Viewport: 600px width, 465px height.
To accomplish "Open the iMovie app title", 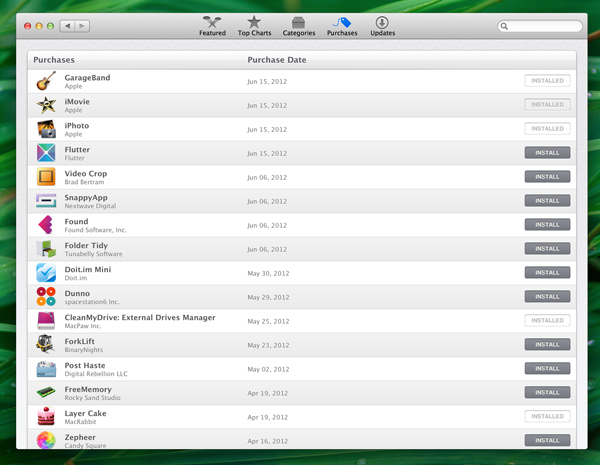I will [x=77, y=102].
